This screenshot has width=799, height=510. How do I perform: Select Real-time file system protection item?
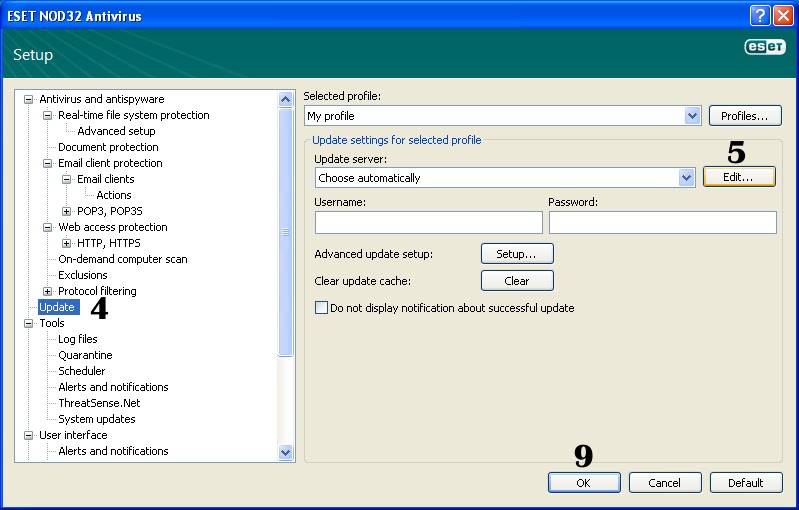[134, 115]
